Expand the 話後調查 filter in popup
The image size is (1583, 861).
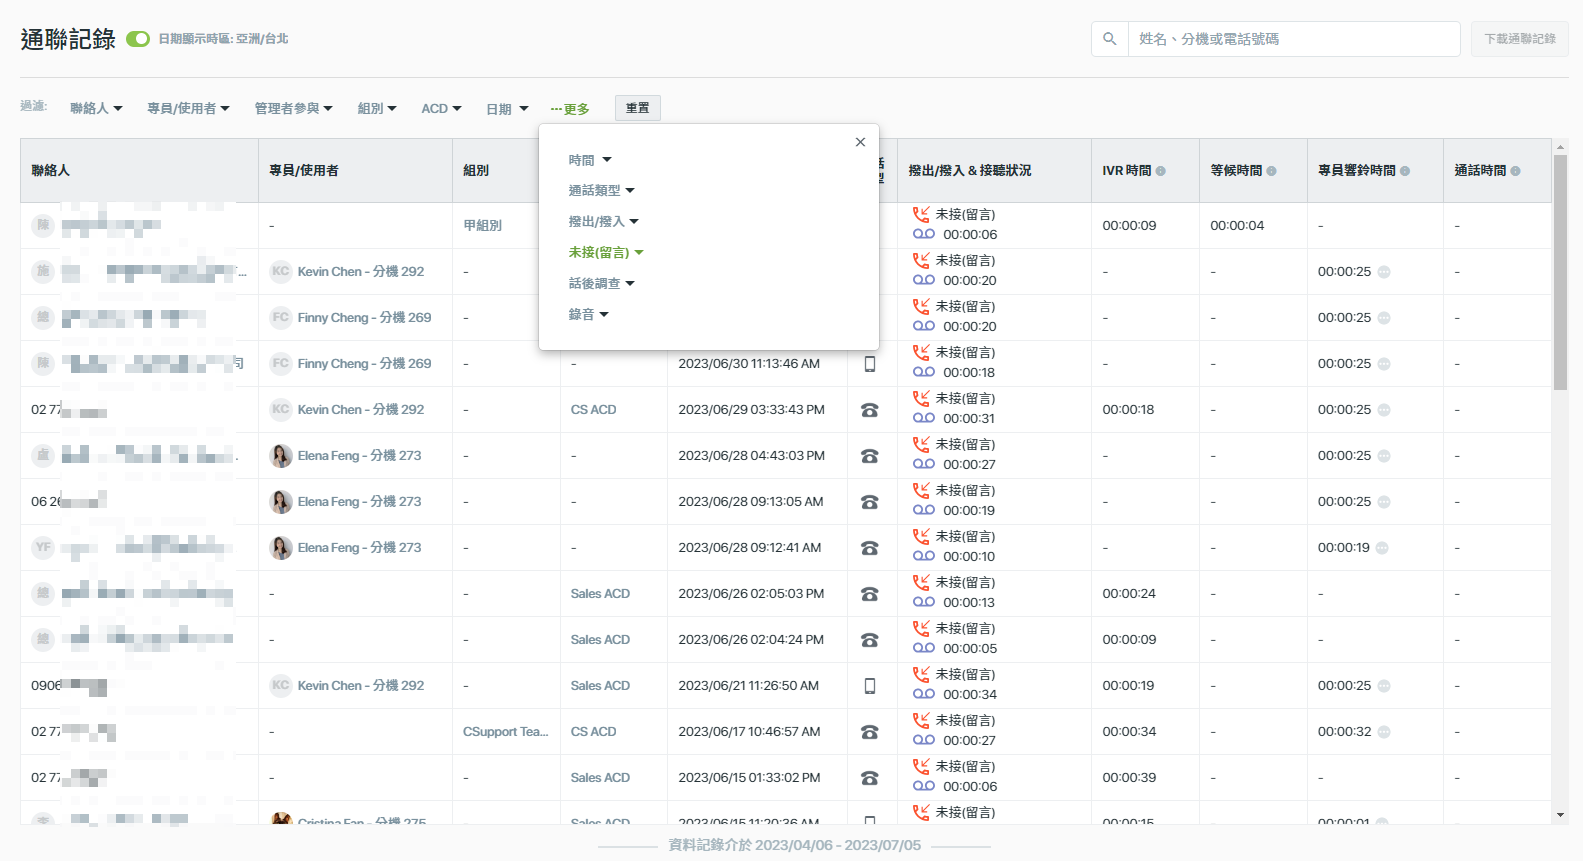click(x=601, y=283)
